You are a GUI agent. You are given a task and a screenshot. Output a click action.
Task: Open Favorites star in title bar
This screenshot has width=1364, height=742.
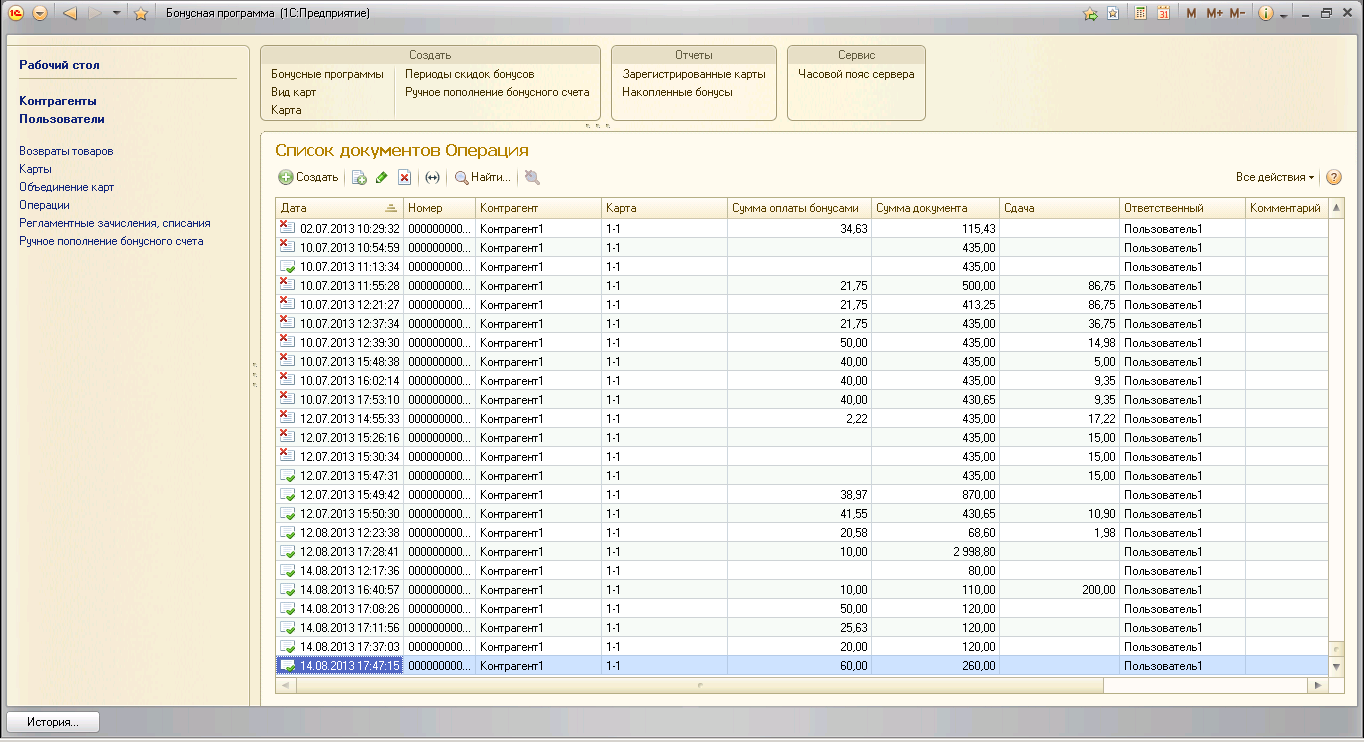coord(141,13)
